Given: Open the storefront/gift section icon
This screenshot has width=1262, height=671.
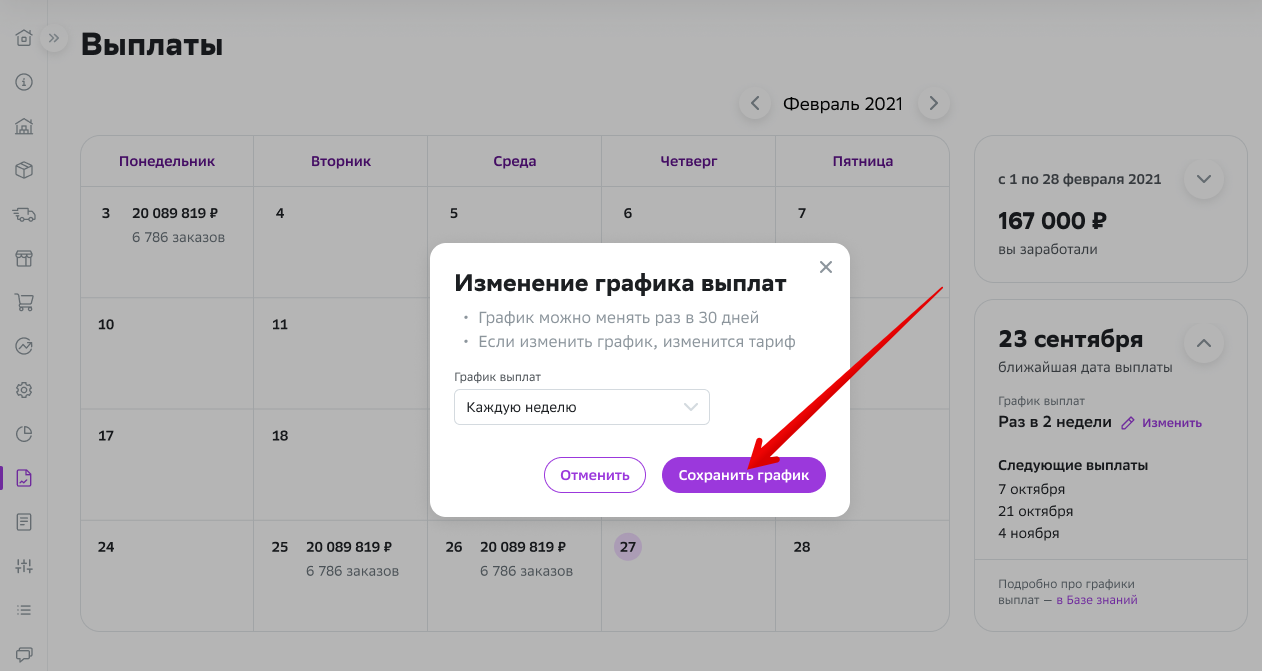Looking at the screenshot, I should coord(23,258).
